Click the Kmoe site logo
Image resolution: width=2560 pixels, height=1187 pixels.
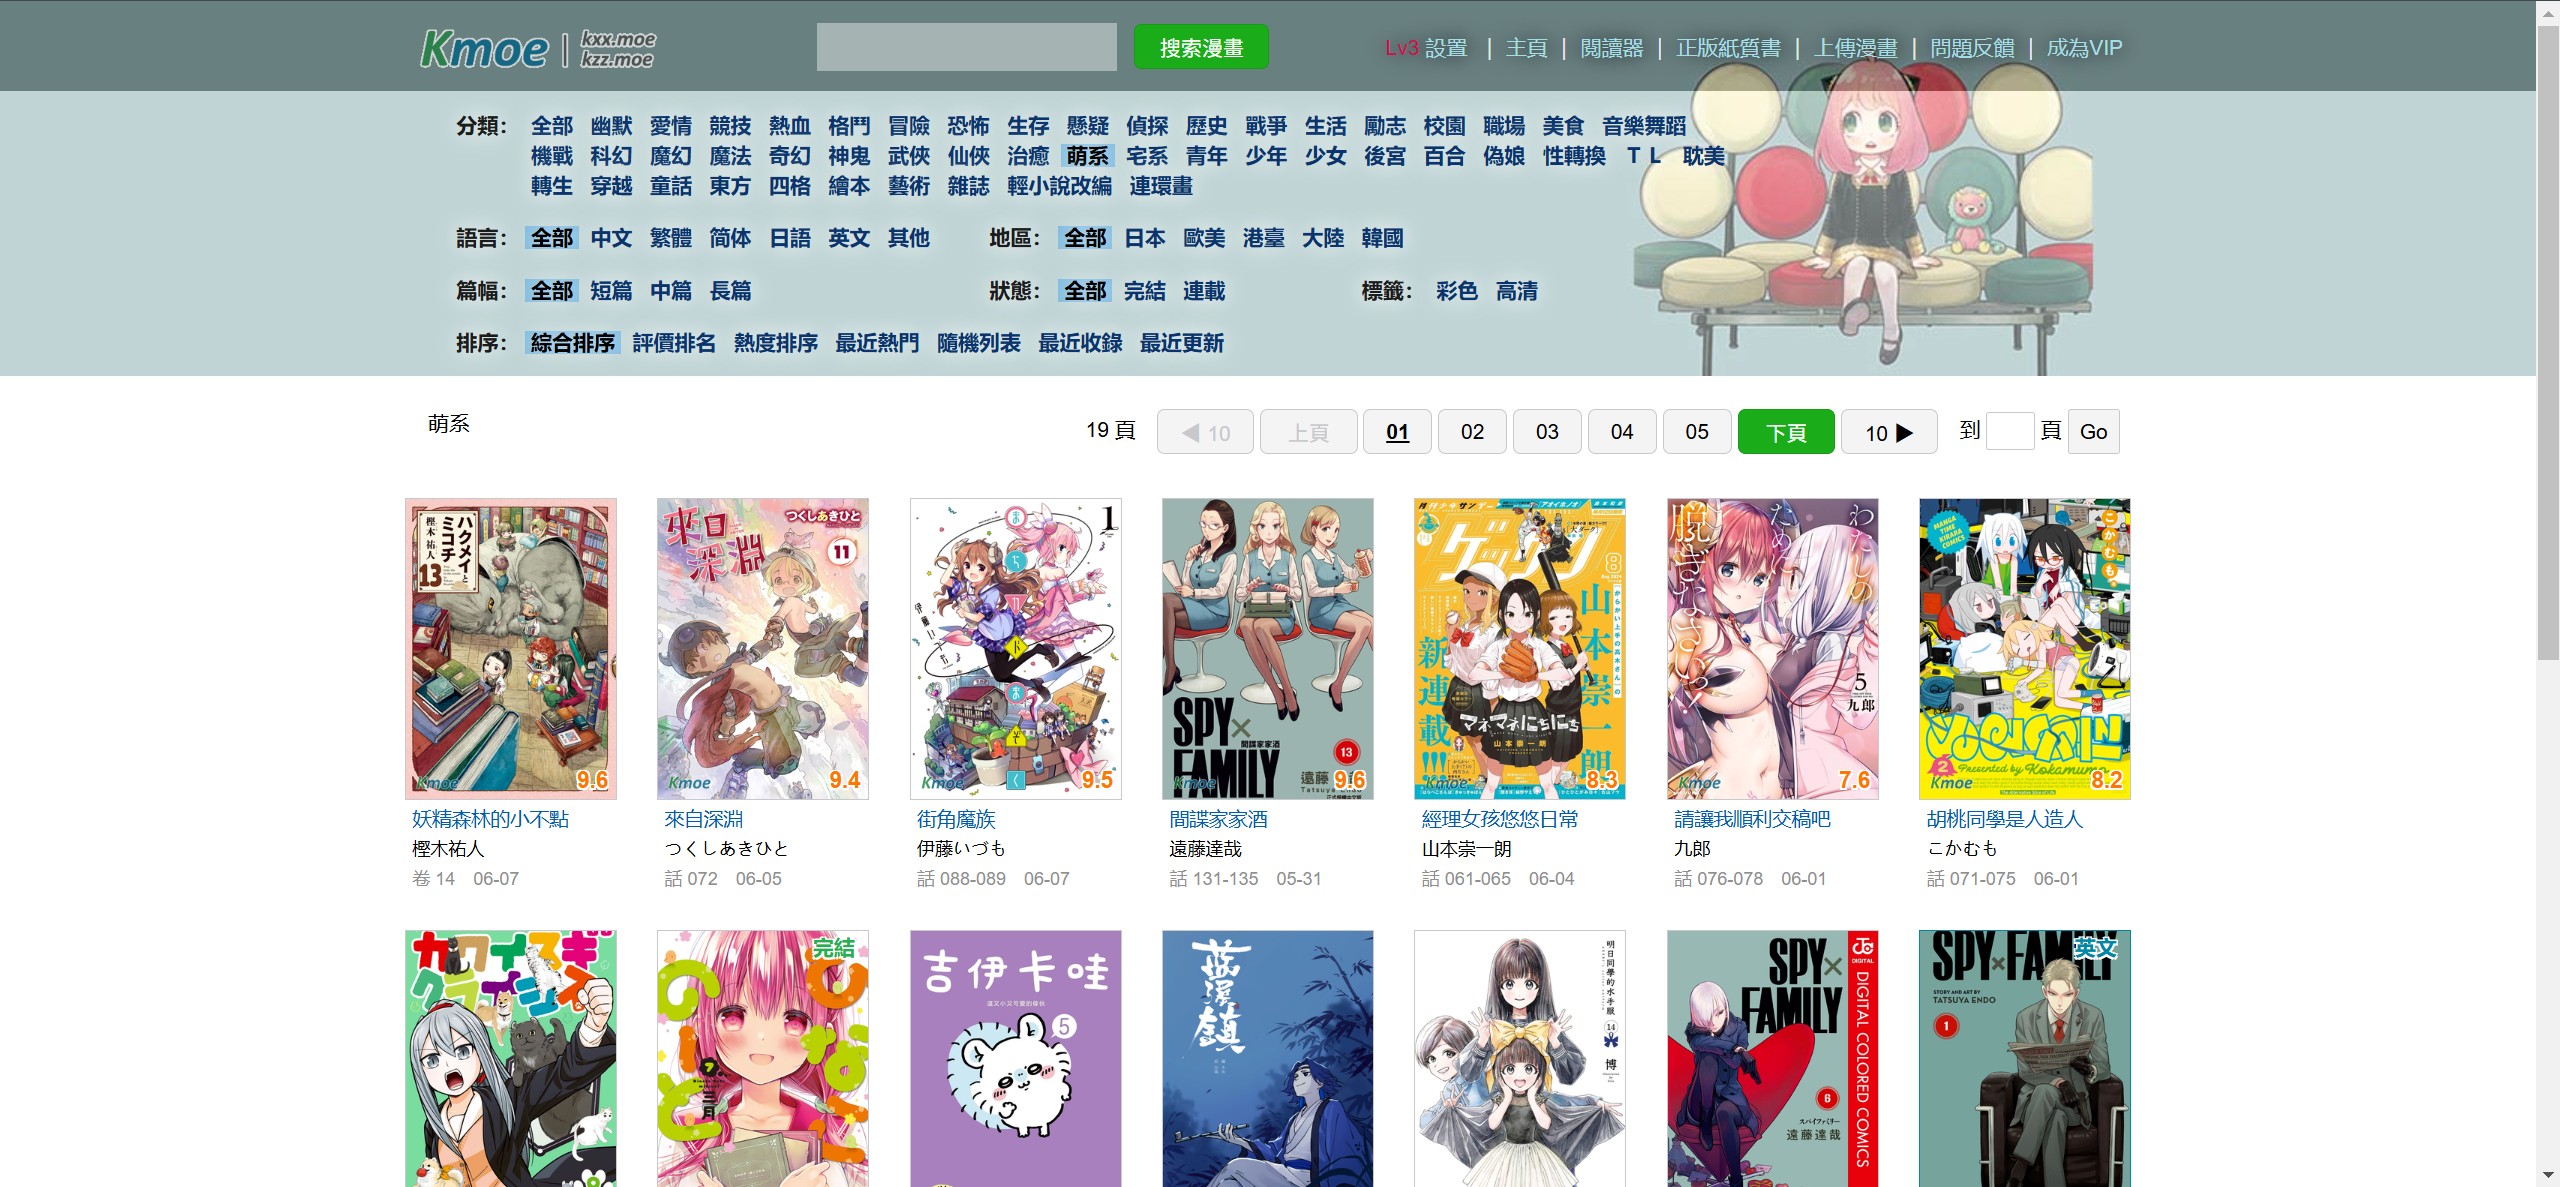coord(484,48)
